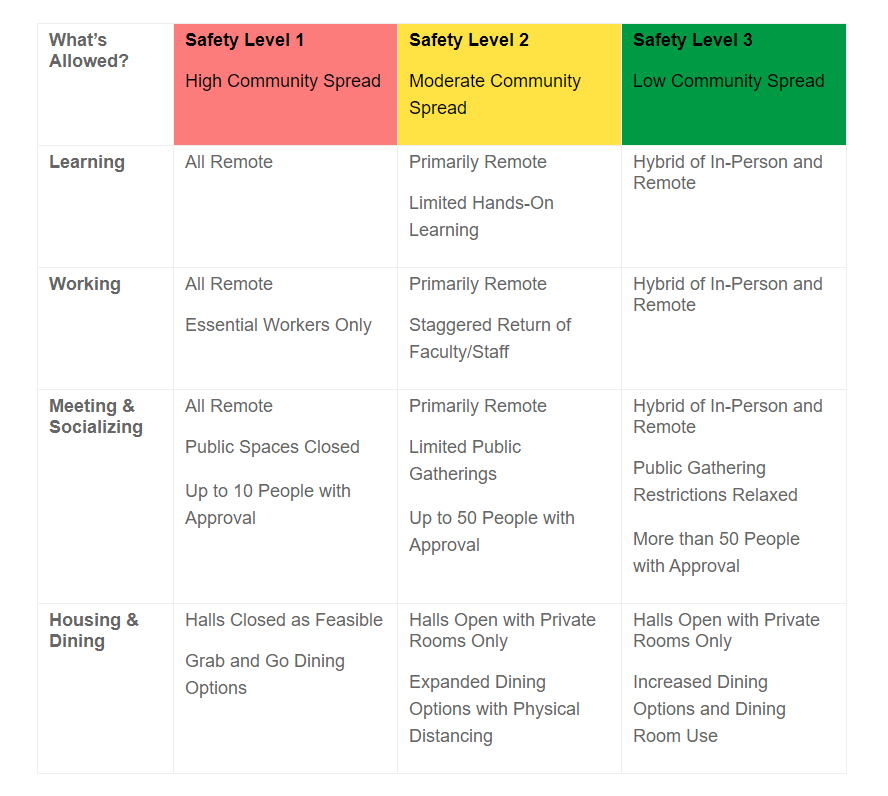Click "Grab and Go Dining Options" text

point(265,674)
